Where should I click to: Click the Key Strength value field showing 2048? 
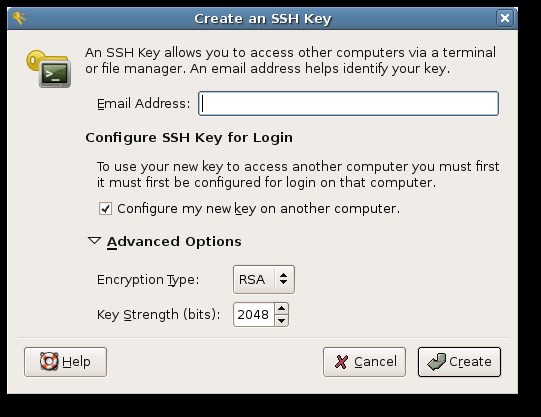(254, 315)
